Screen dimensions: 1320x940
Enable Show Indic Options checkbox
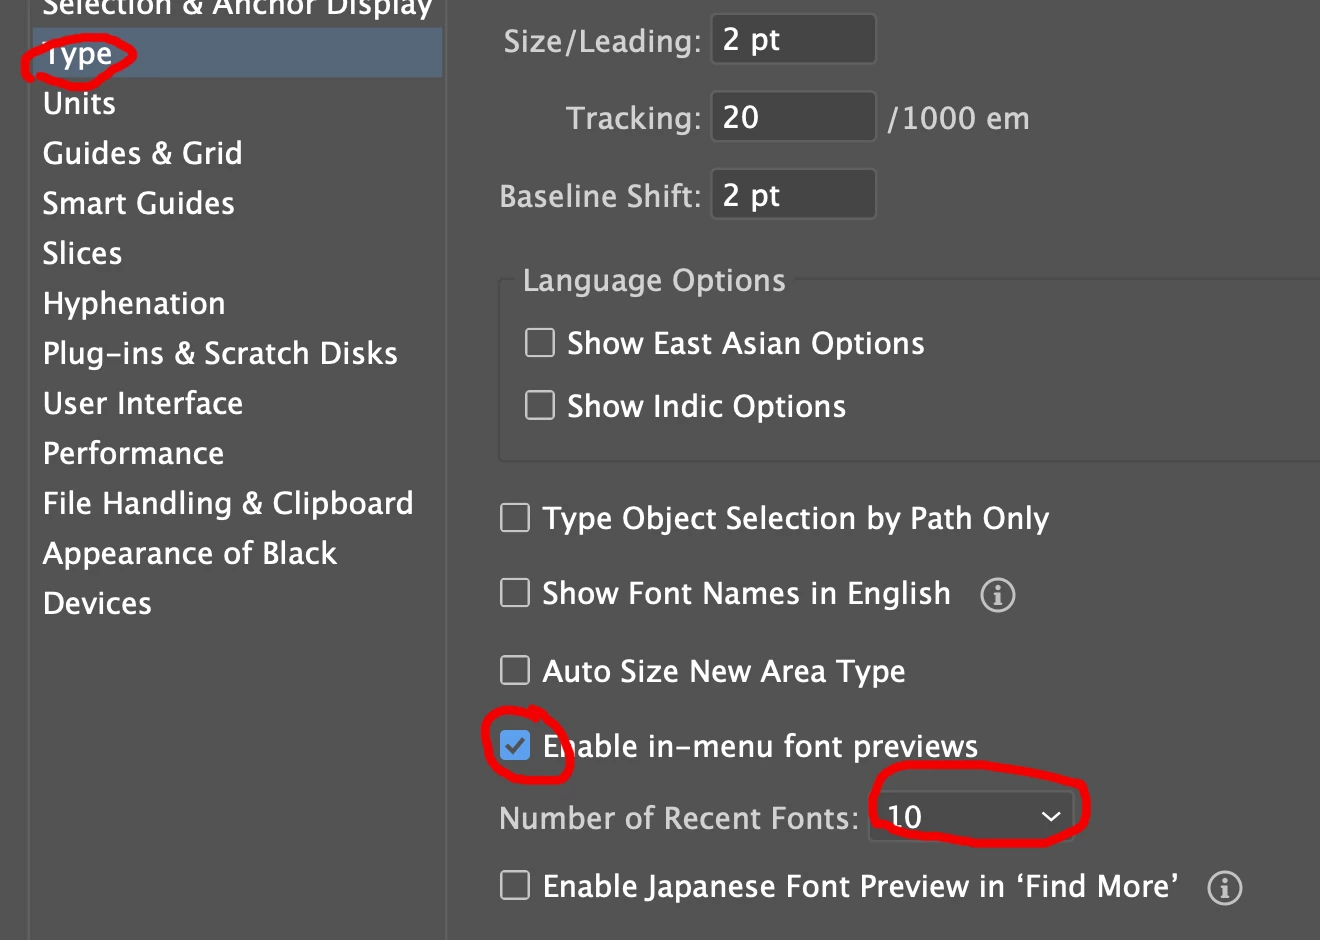click(540, 405)
